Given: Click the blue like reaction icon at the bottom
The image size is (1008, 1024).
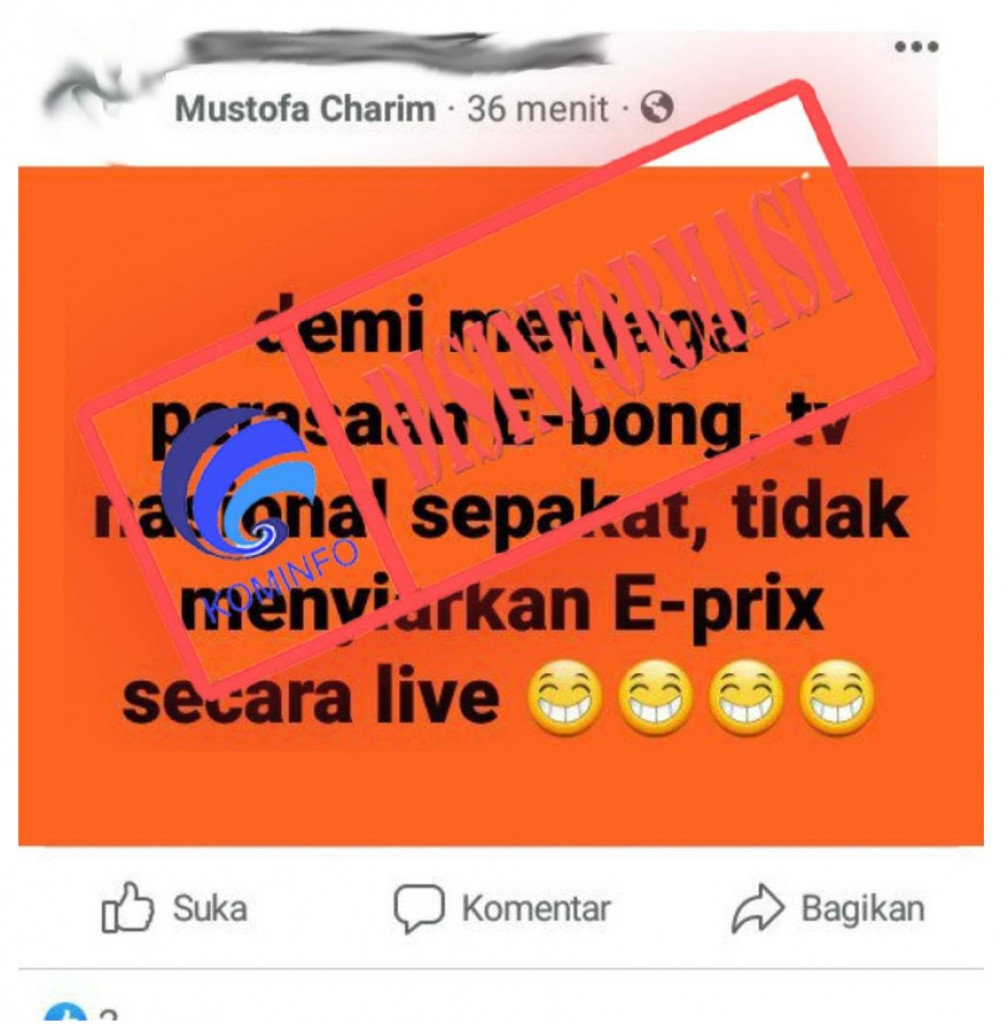Looking at the screenshot, I should click(x=65, y=1014).
